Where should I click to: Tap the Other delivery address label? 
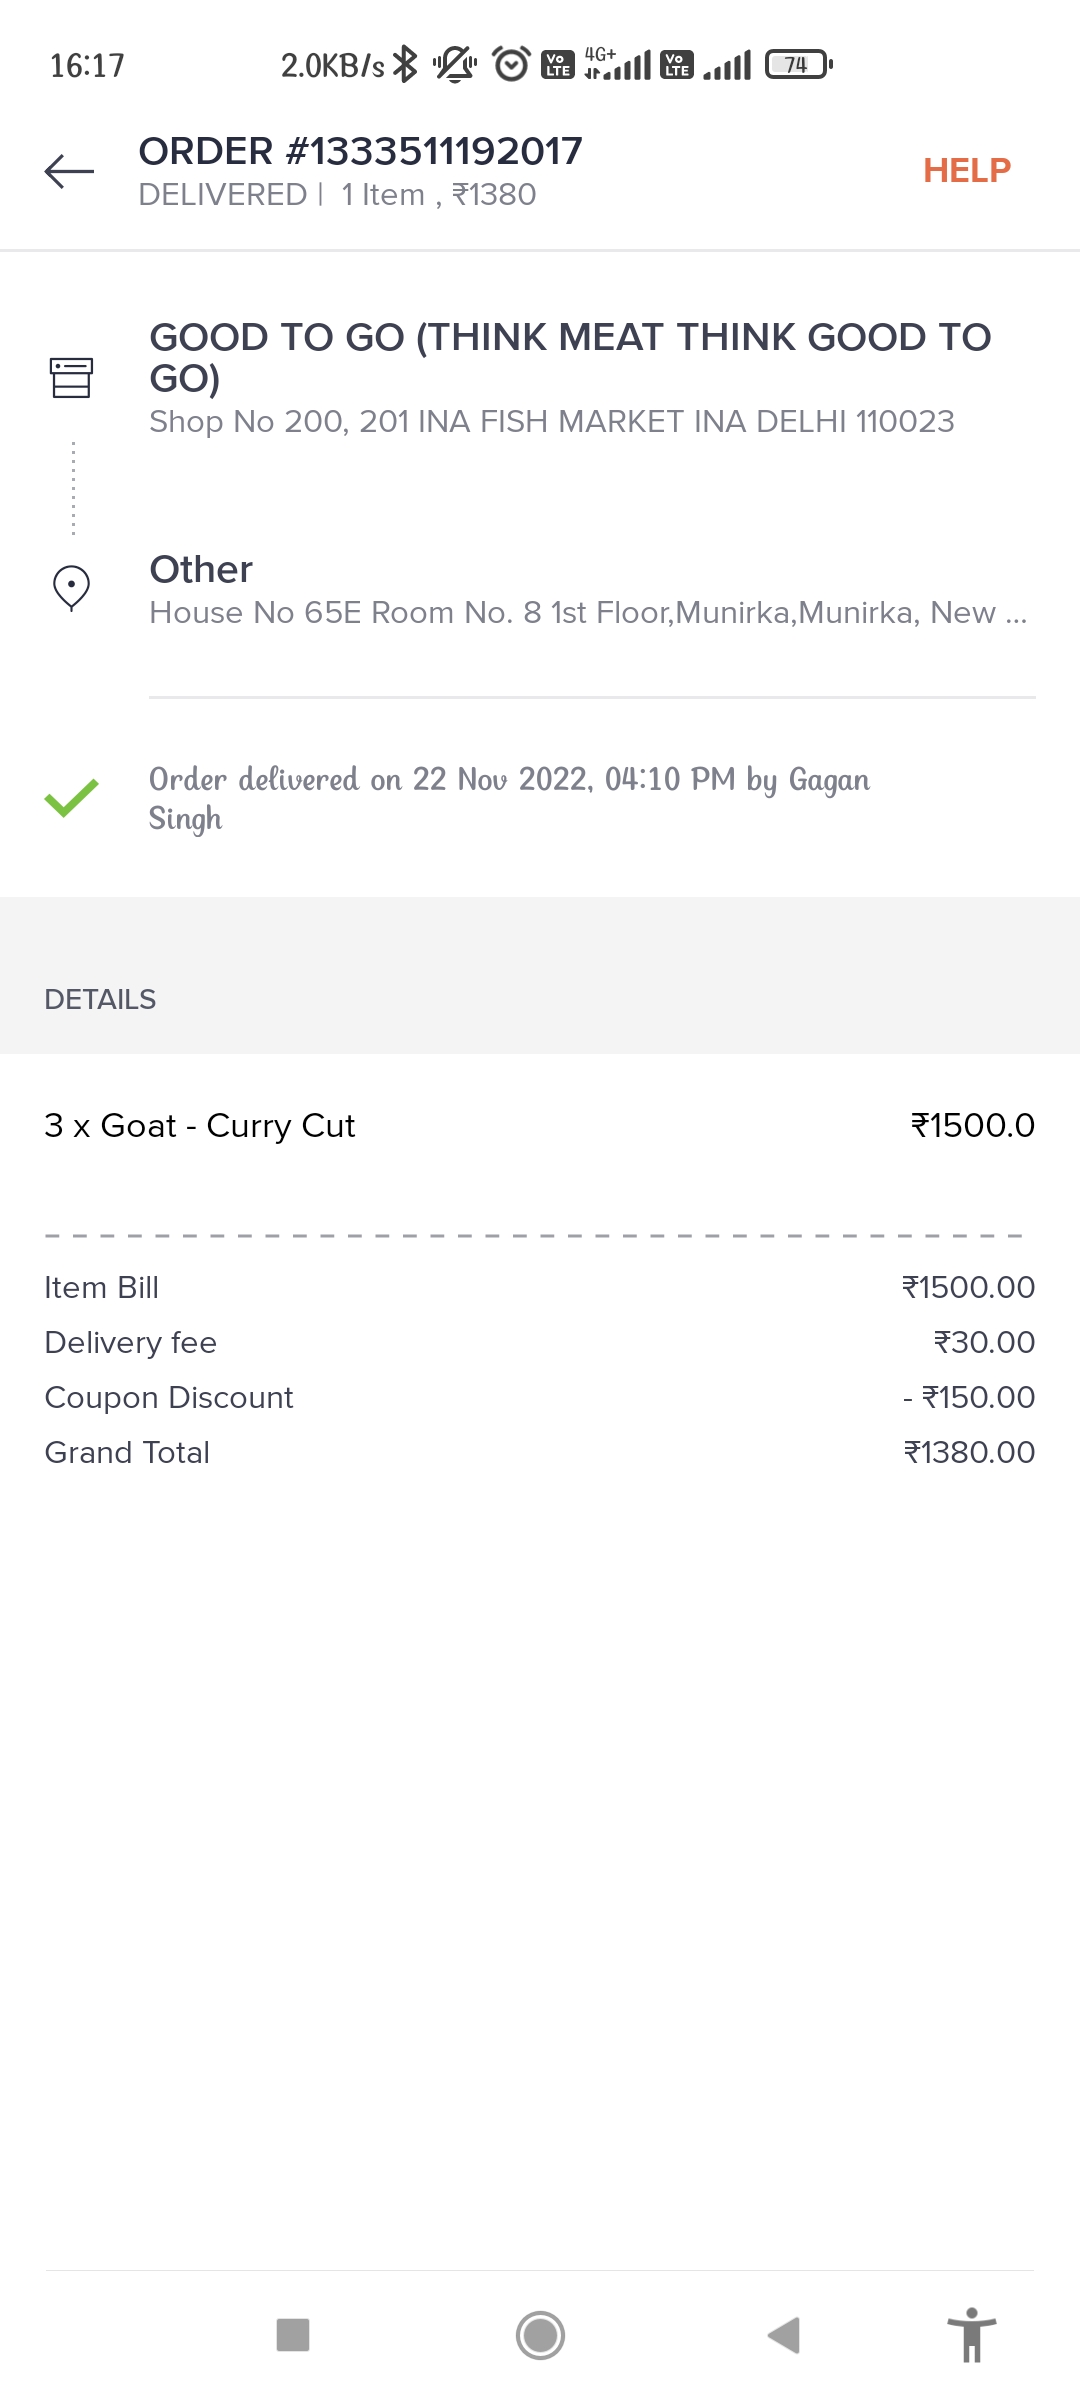coord(201,569)
